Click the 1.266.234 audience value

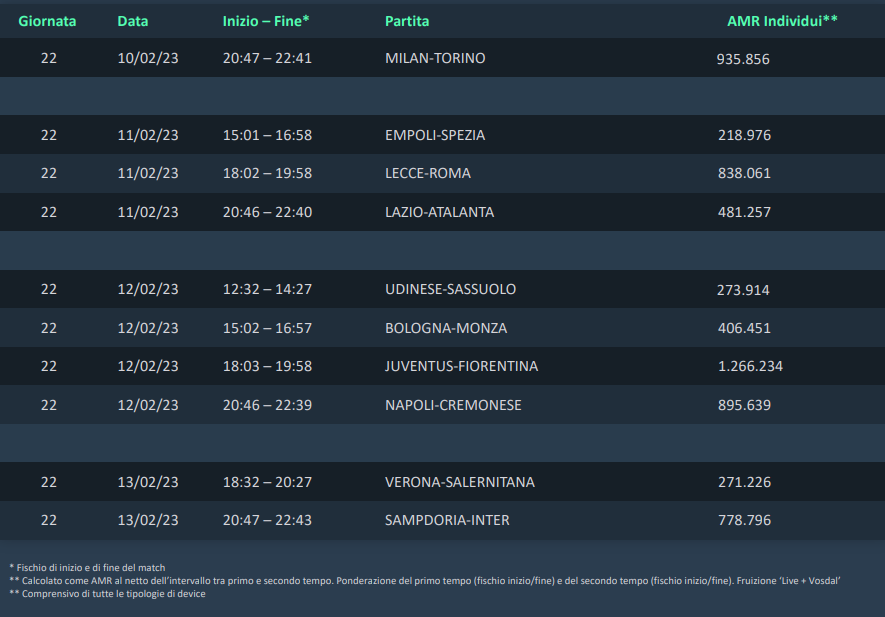coord(750,366)
